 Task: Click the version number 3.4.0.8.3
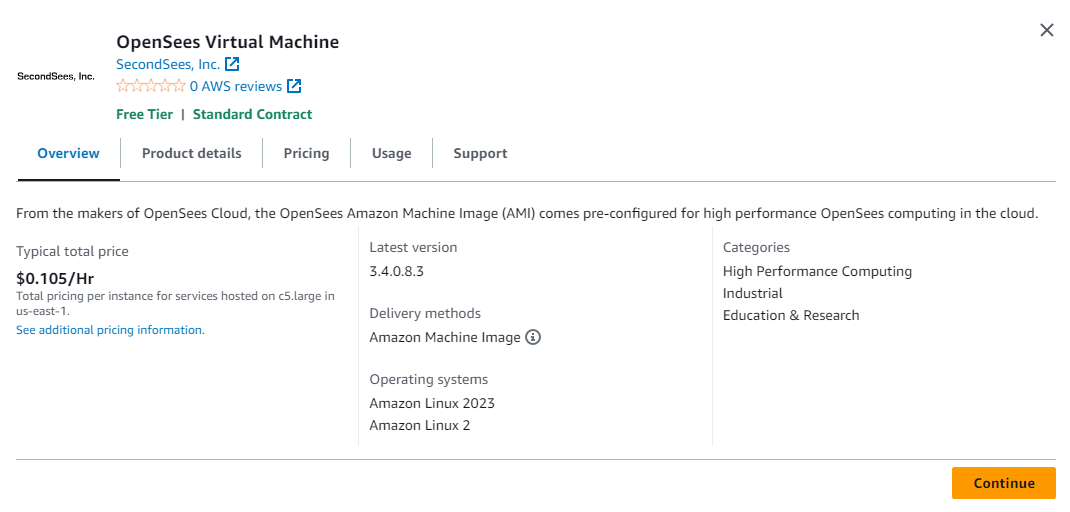coord(397,271)
